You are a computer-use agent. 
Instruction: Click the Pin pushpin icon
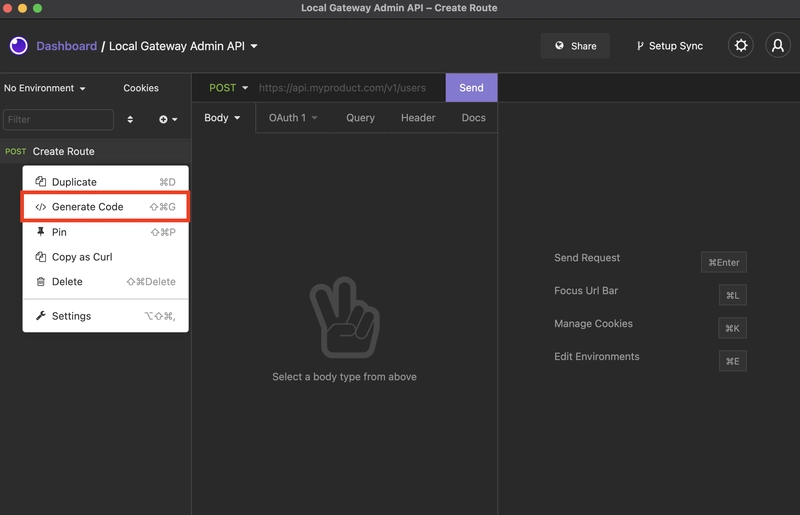tap(41, 232)
